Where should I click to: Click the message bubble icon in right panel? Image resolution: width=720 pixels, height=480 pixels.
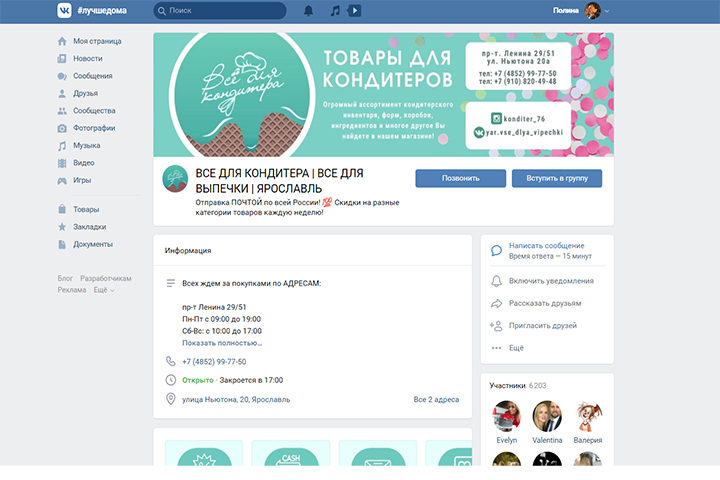[x=496, y=250]
